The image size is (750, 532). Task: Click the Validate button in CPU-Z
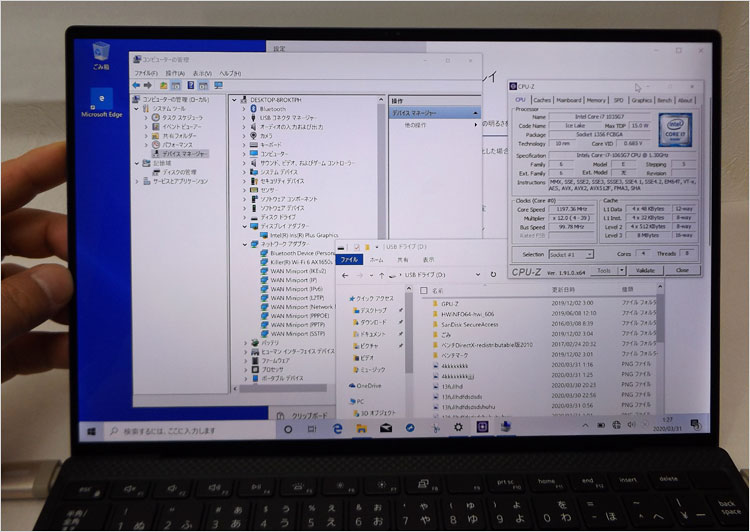[x=644, y=270]
